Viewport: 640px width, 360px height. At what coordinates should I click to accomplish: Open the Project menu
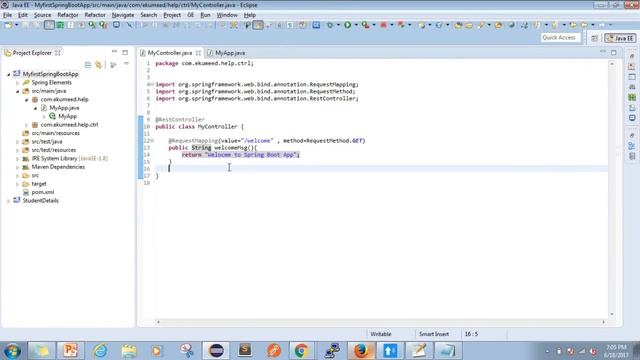point(172,15)
